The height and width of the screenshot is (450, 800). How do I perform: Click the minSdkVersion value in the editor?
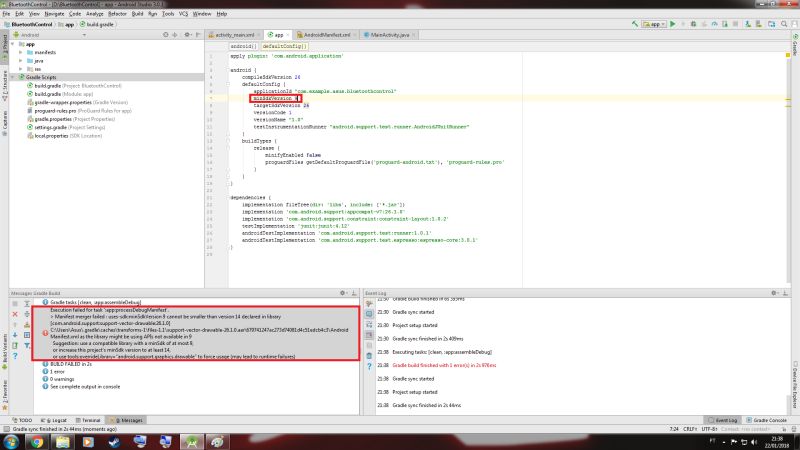coord(297,98)
